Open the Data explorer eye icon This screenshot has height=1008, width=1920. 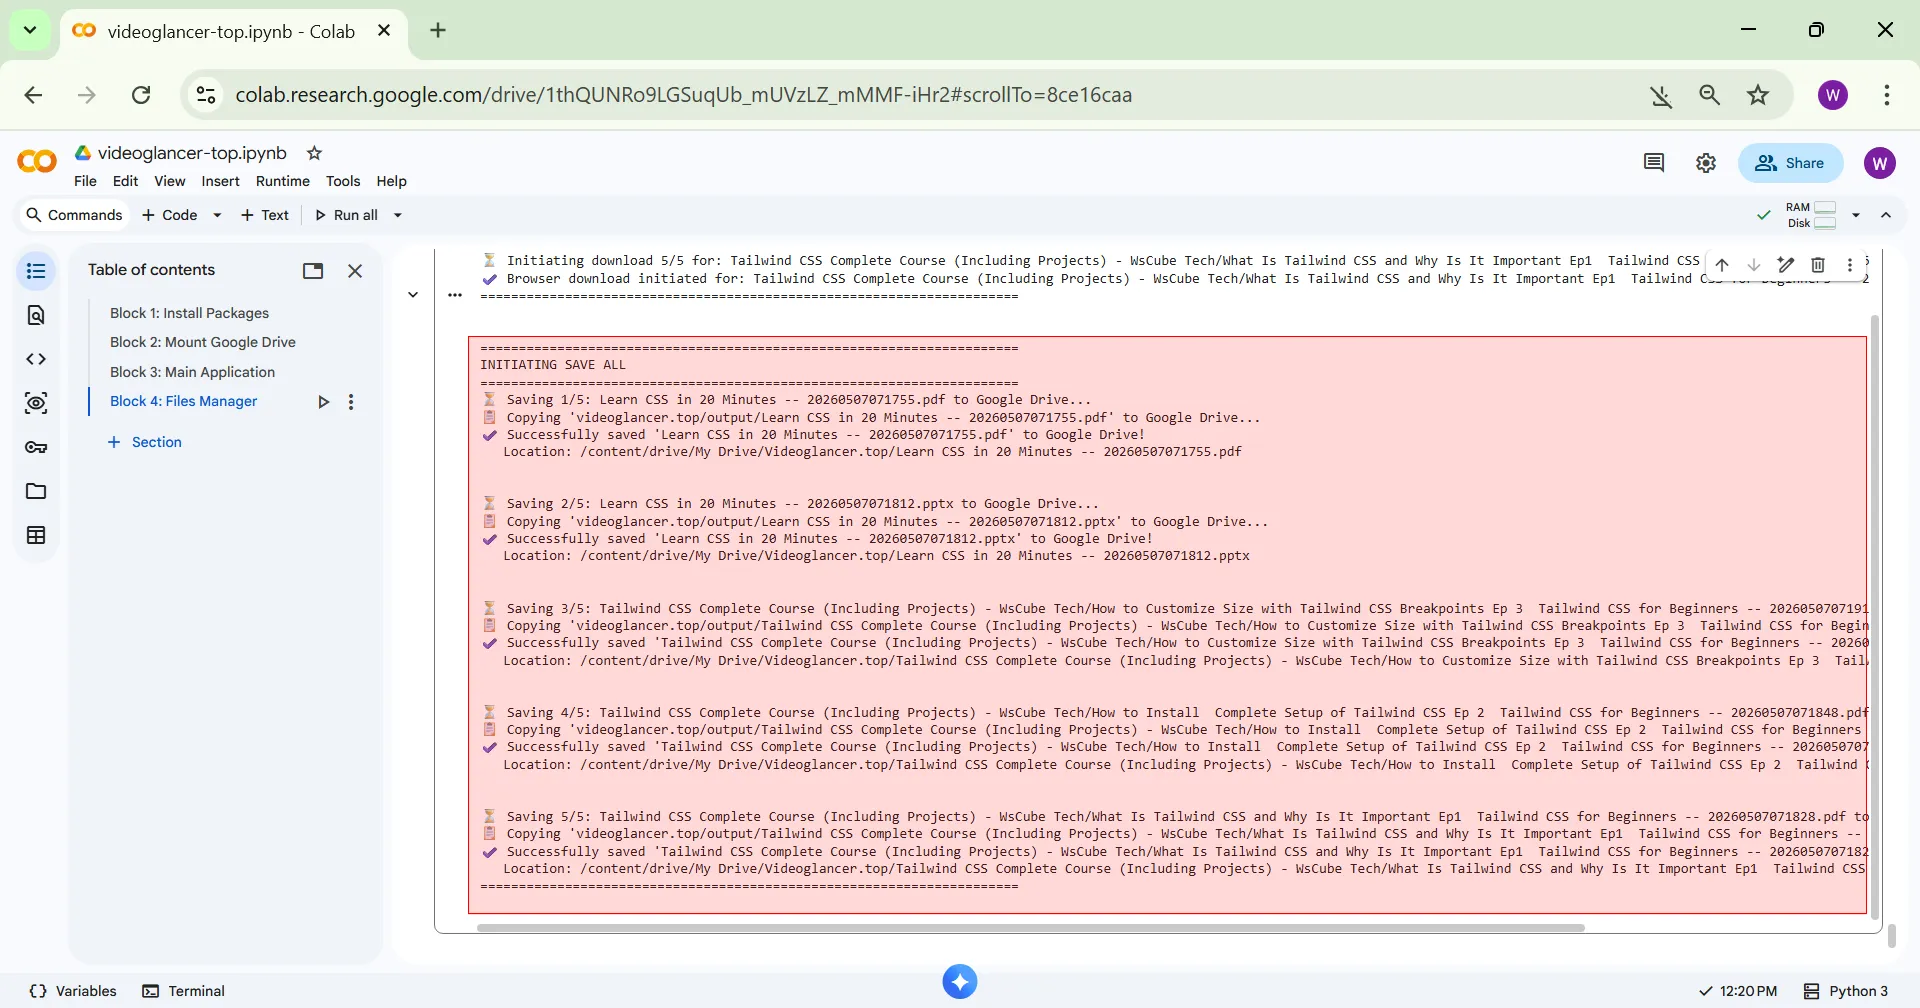(36, 403)
